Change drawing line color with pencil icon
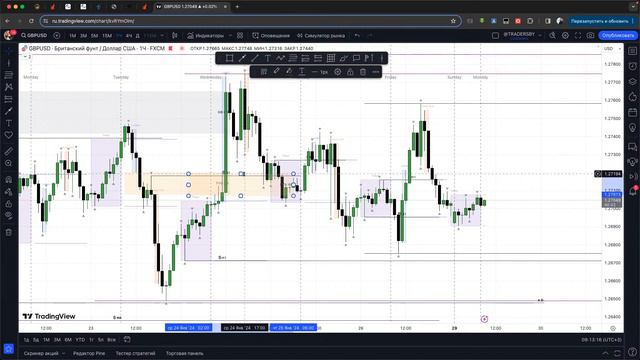 (276, 72)
